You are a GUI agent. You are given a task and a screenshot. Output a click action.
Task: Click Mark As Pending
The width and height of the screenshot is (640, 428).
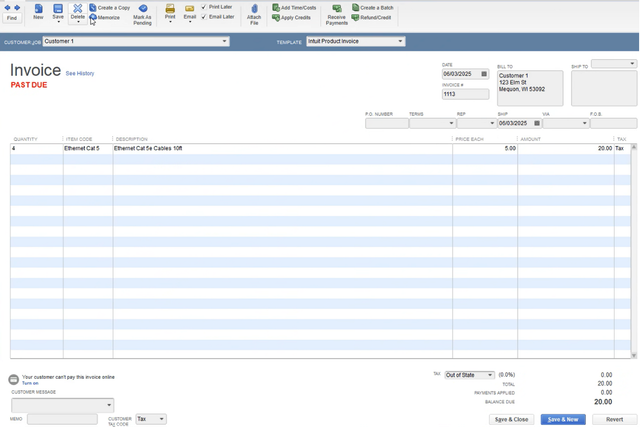pos(142,15)
